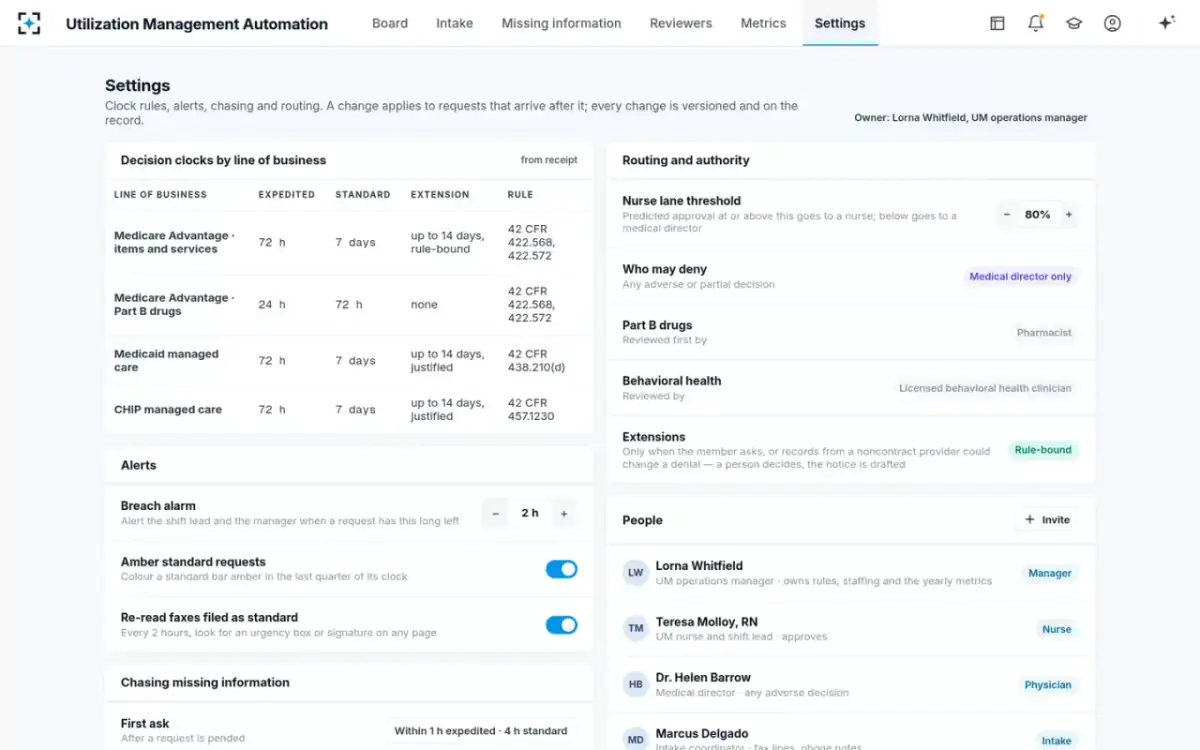
Task: Click Marcus Delgado's Intake role badge
Action: pos(1056,741)
